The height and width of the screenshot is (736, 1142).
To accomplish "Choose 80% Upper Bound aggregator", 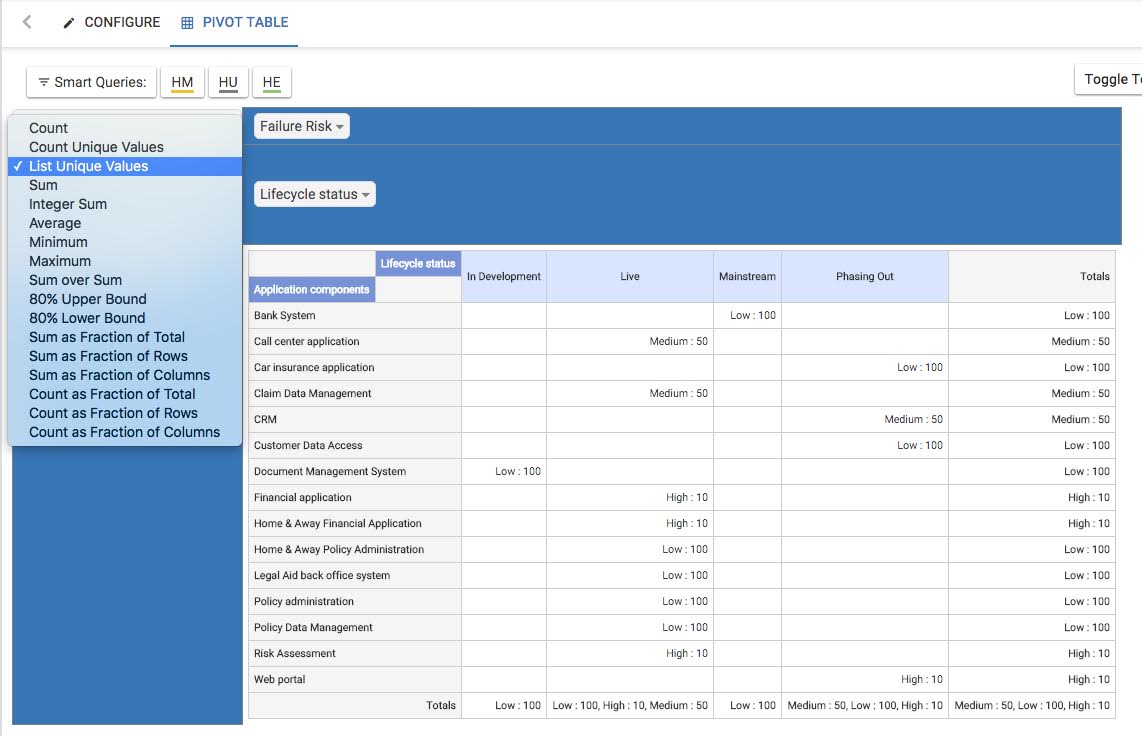I will click(x=88, y=299).
